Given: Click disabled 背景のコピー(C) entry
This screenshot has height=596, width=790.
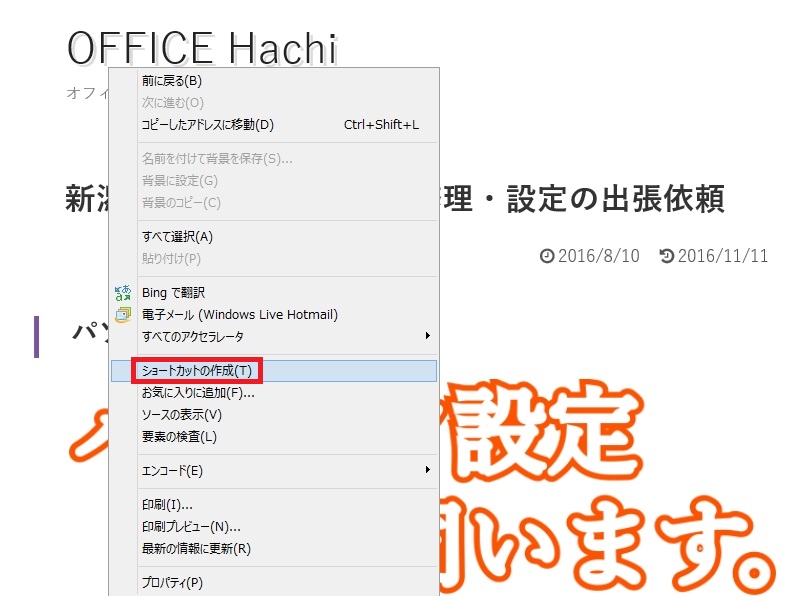Looking at the screenshot, I should pos(274,203).
